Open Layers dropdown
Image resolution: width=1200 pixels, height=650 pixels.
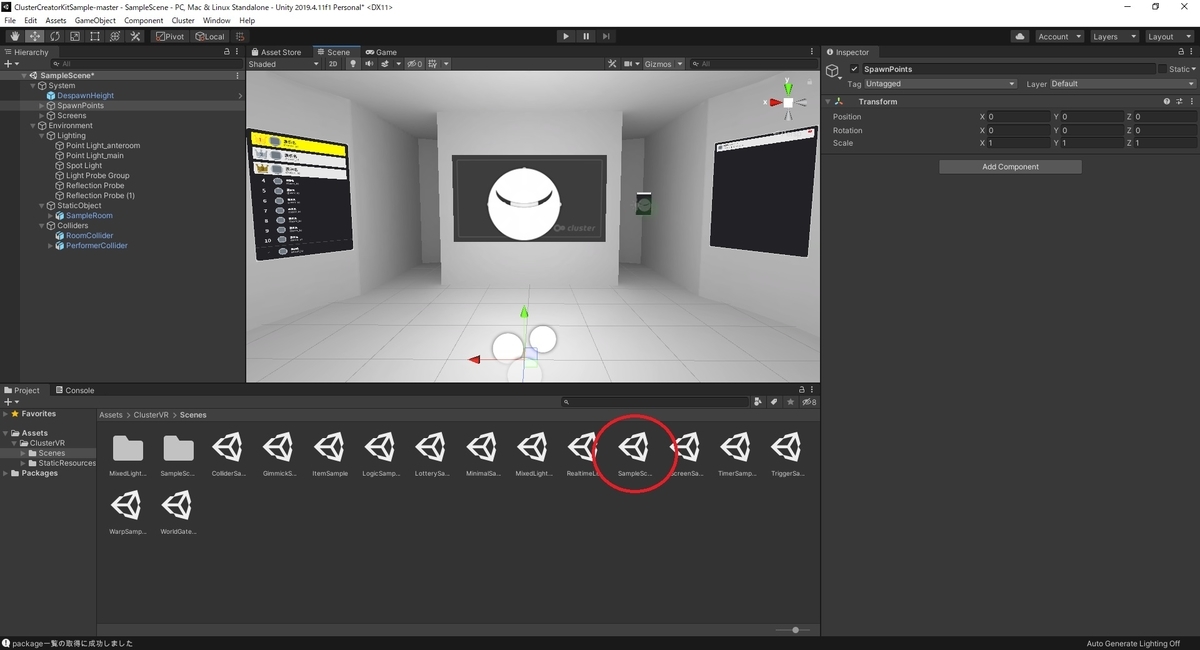(1113, 36)
